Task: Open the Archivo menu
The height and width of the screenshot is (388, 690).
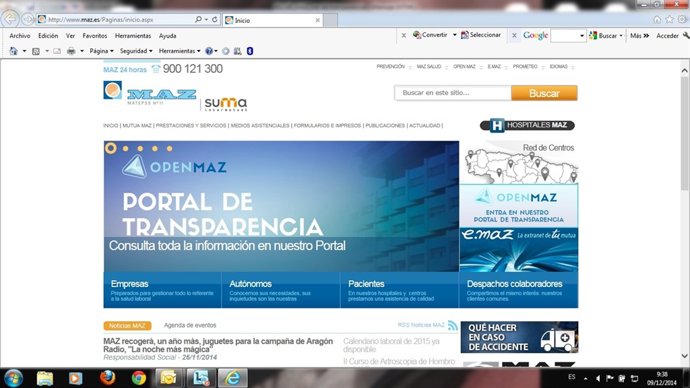Action: (20, 36)
